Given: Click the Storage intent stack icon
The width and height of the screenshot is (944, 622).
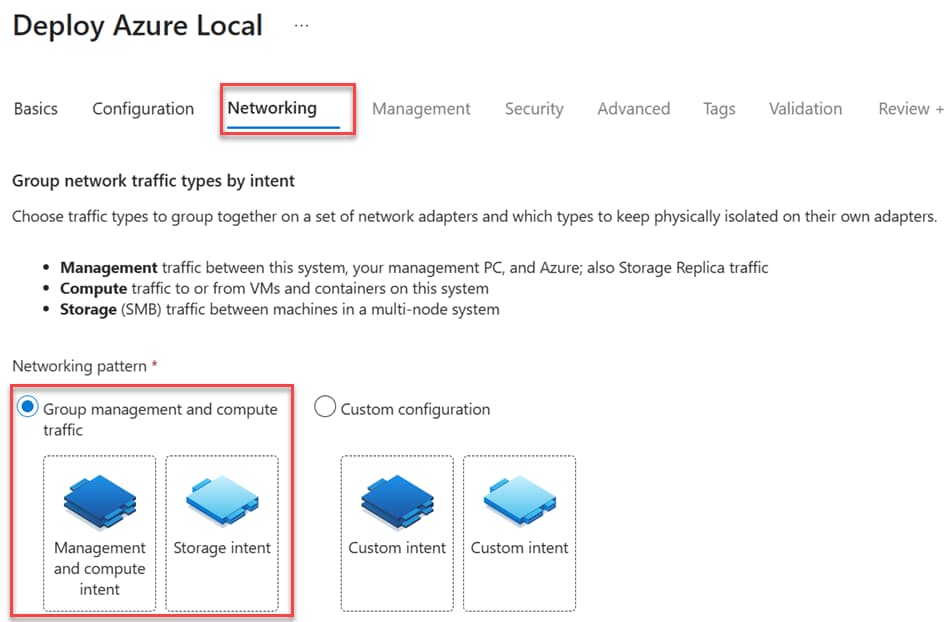Looking at the screenshot, I should 222,500.
